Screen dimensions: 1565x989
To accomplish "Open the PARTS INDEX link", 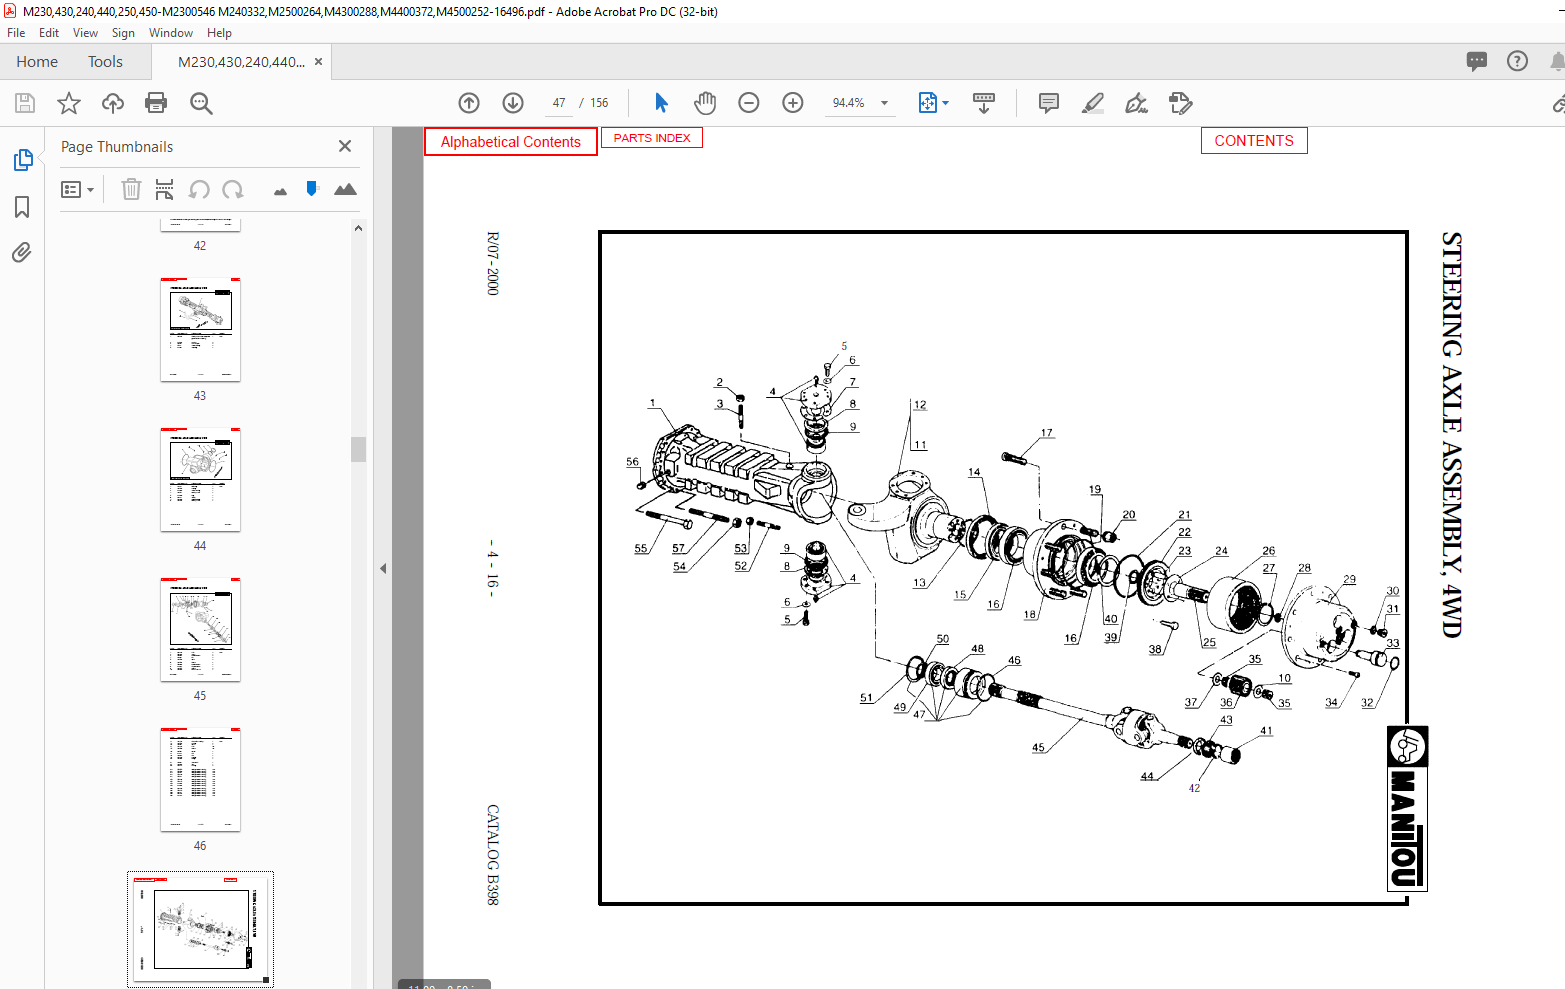I will 652,138.
